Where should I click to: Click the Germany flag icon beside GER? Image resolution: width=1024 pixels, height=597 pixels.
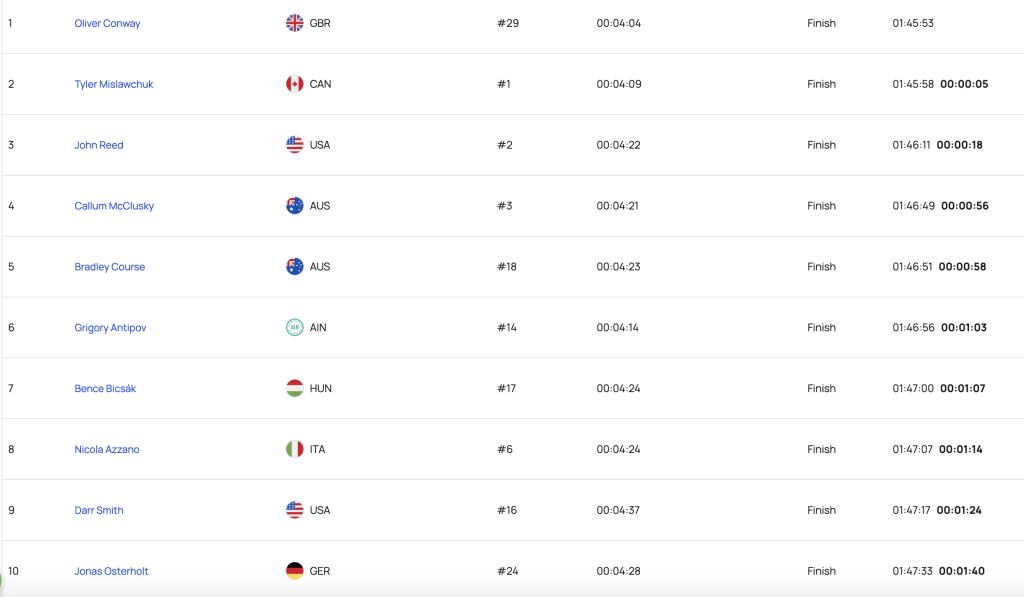295,571
